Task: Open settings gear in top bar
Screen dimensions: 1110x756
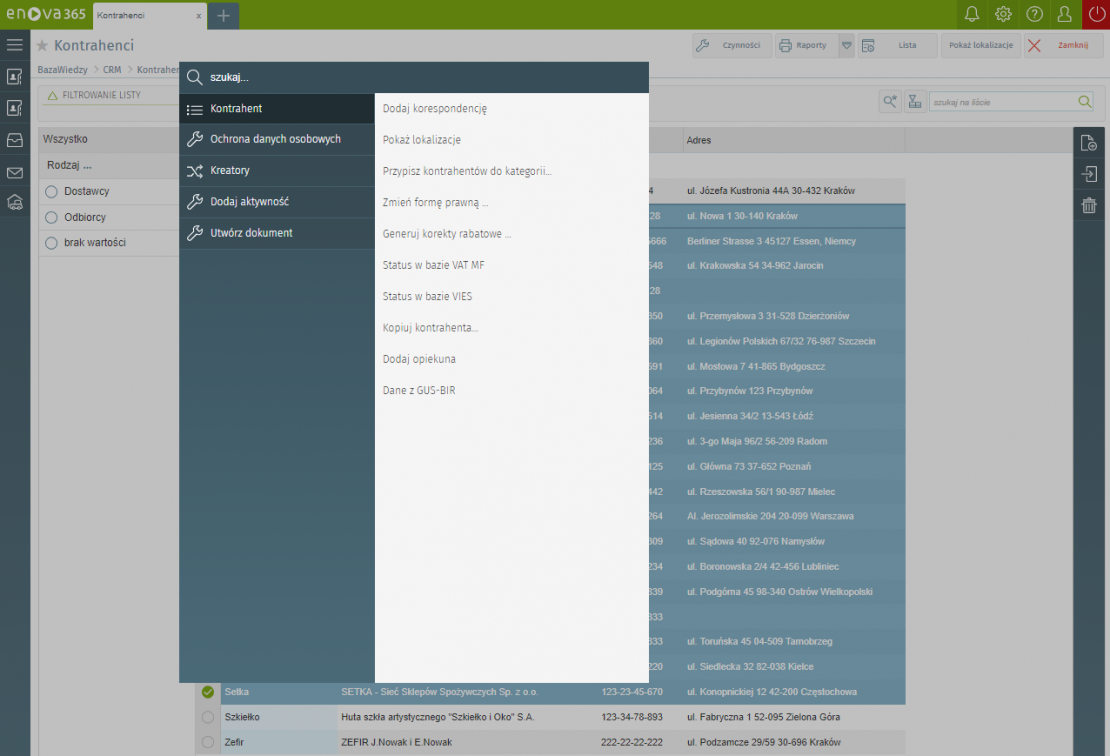Action: tap(1003, 14)
